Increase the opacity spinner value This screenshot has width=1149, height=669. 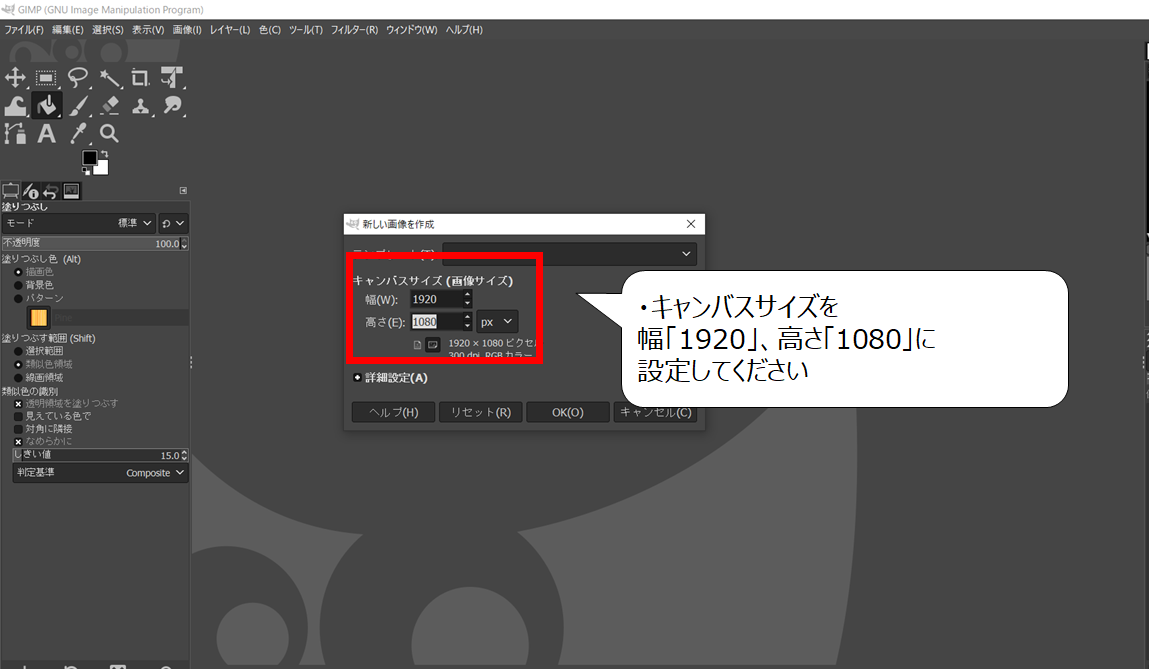pyautogui.click(x=184, y=240)
